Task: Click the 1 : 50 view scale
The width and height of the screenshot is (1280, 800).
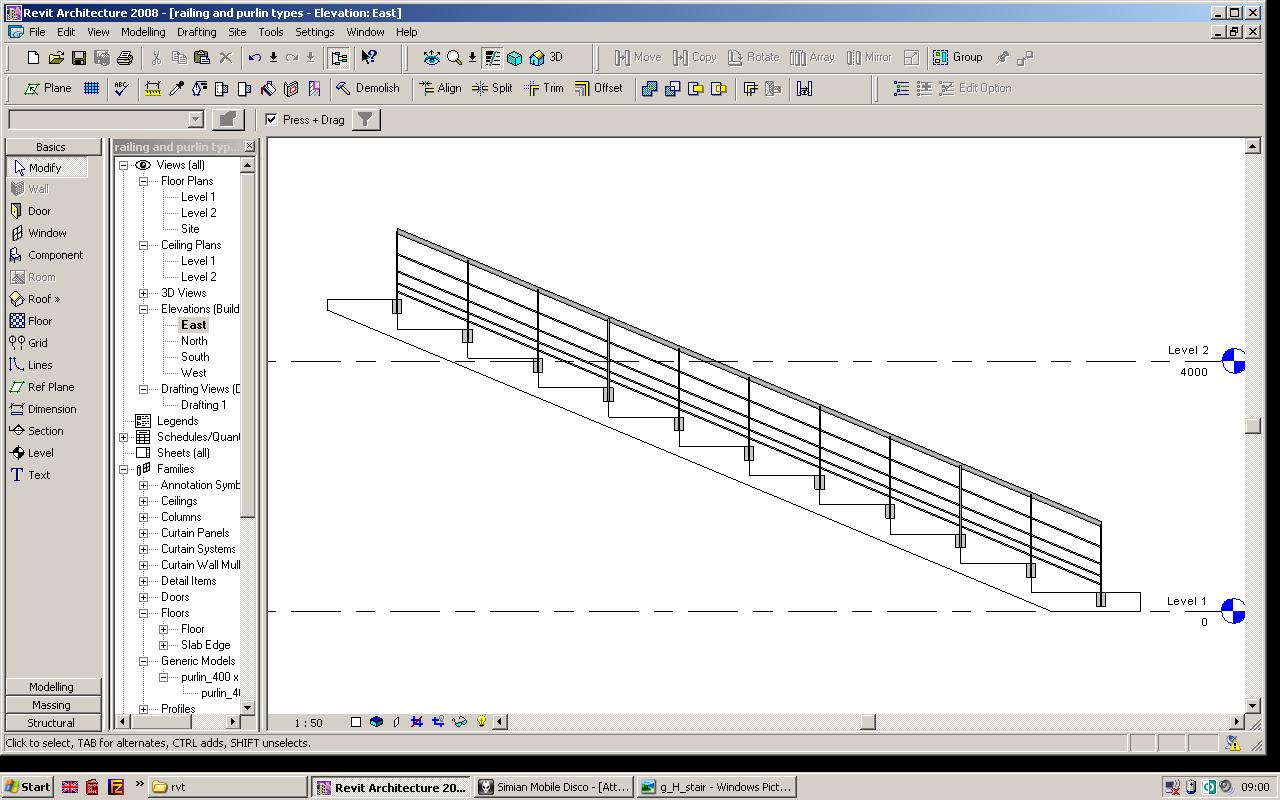Action: 308,722
